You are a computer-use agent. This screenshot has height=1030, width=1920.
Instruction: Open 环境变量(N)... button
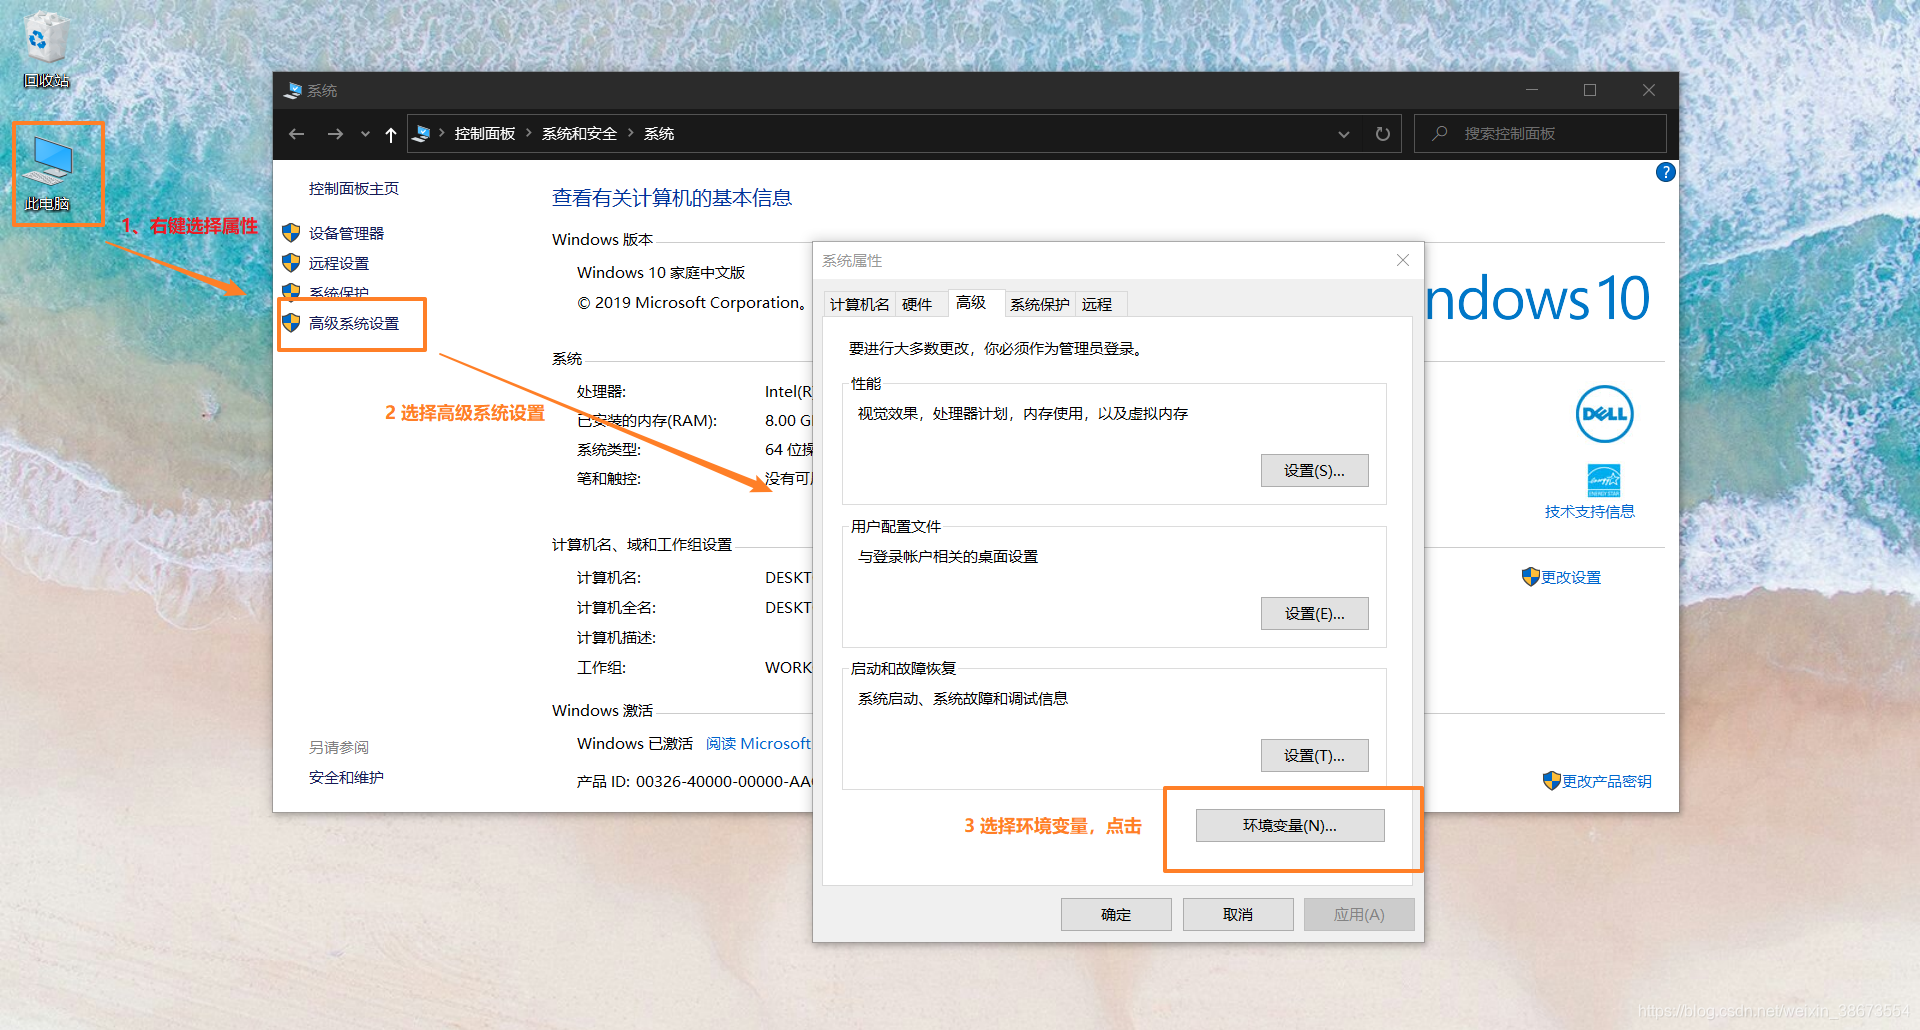coord(1290,826)
